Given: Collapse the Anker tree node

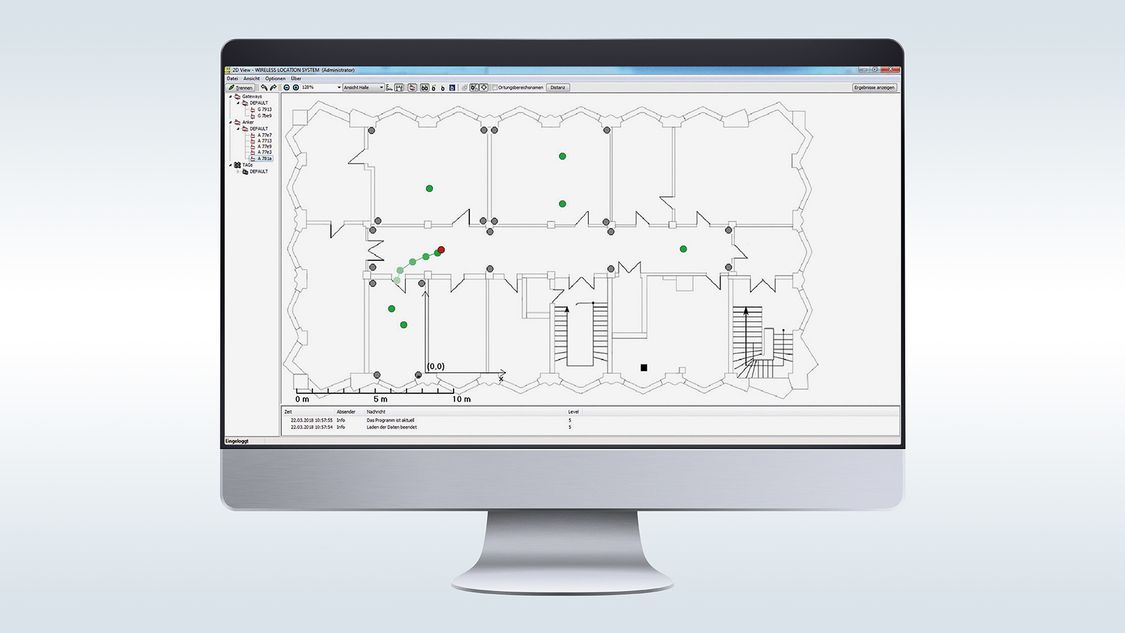Looking at the screenshot, I should pos(230,122).
